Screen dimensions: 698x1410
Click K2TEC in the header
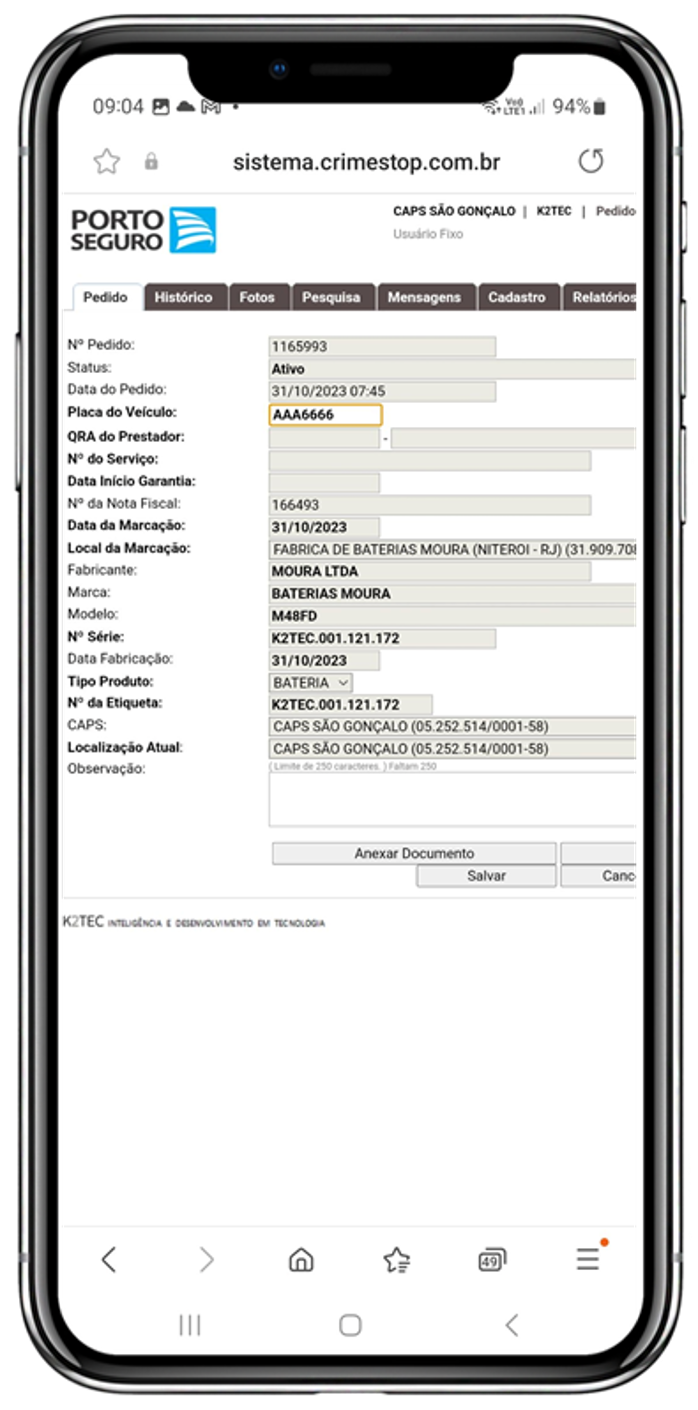tap(554, 211)
